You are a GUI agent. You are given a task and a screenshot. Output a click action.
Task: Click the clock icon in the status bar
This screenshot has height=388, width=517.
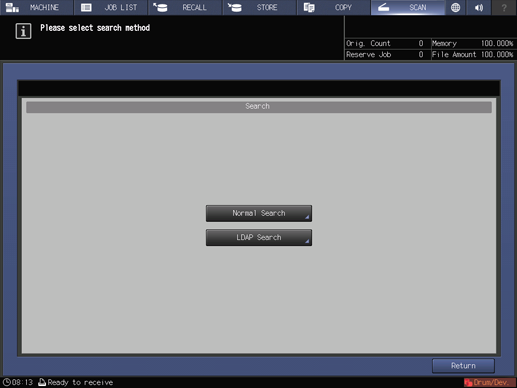point(6,382)
